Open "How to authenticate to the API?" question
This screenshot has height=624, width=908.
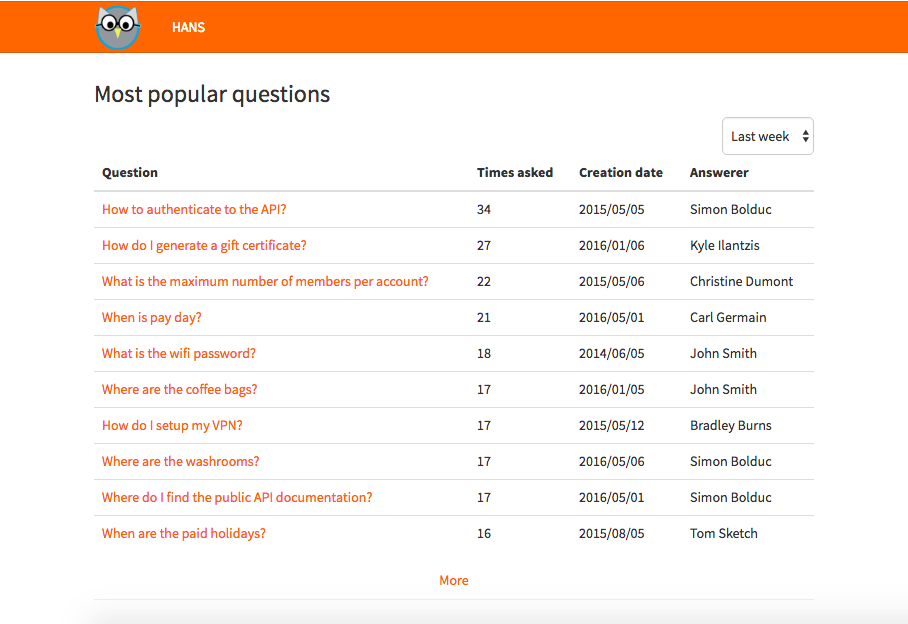point(194,209)
